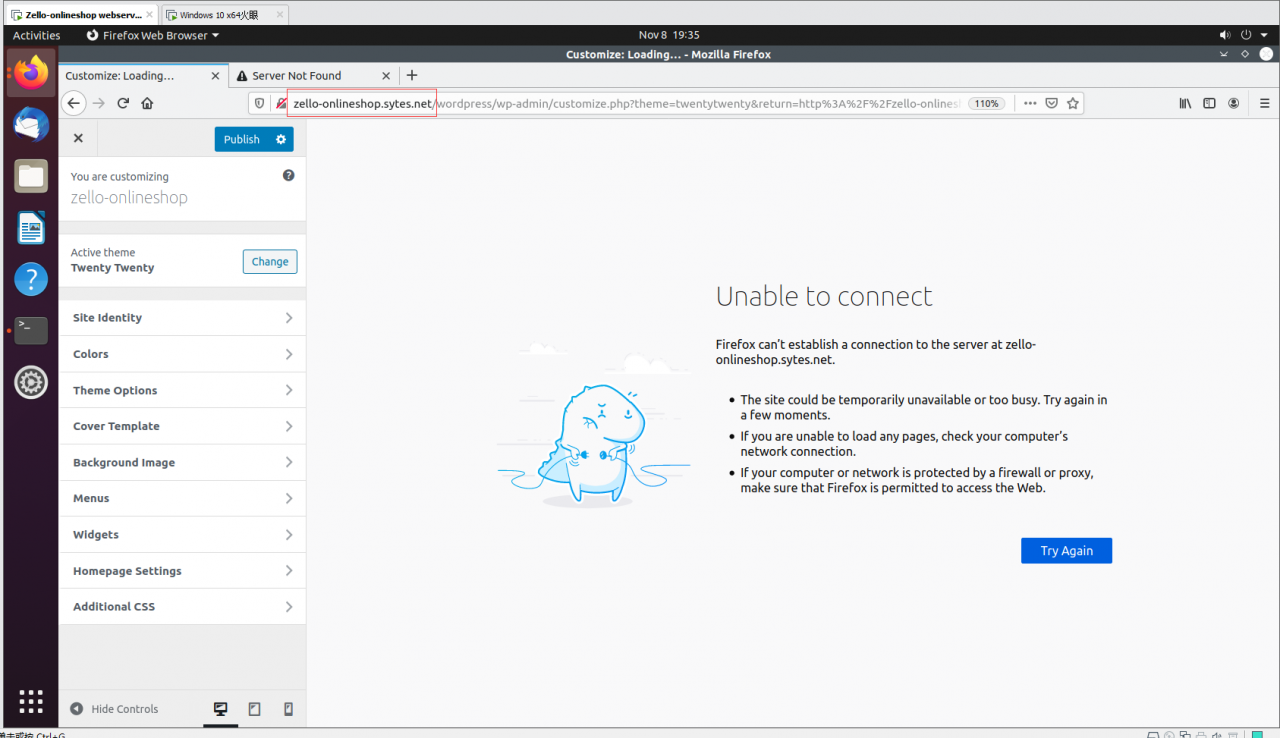The width and height of the screenshot is (1280, 738).
Task: Open the Additional CSS section
Action: click(x=182, y=607)
